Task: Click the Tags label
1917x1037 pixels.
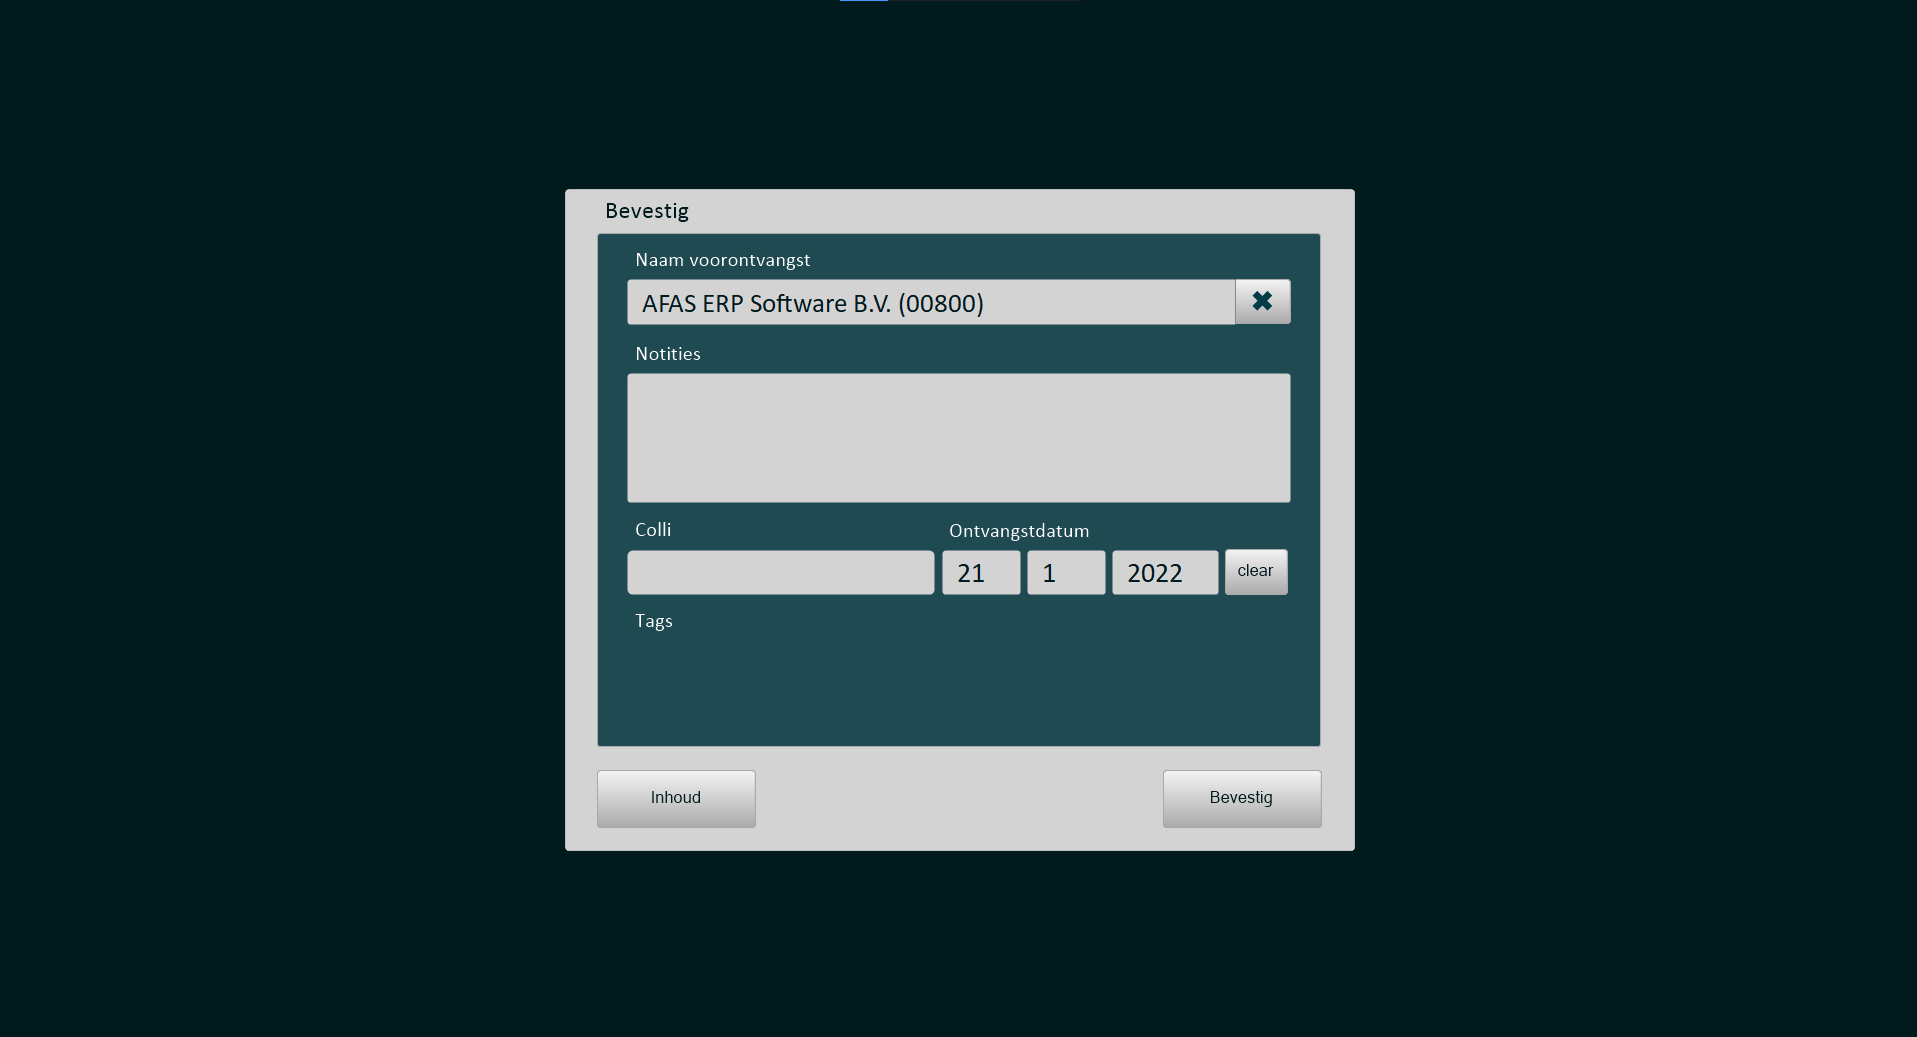Action: (654, 621)
